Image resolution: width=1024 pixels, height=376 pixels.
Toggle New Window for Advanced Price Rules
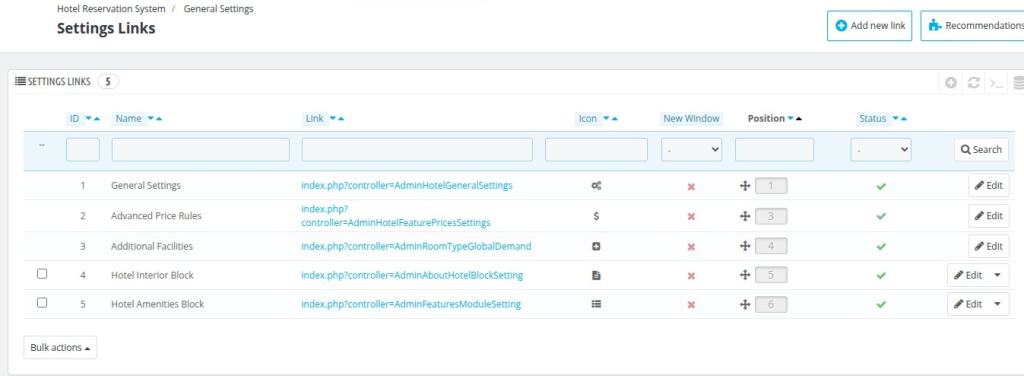691,217
